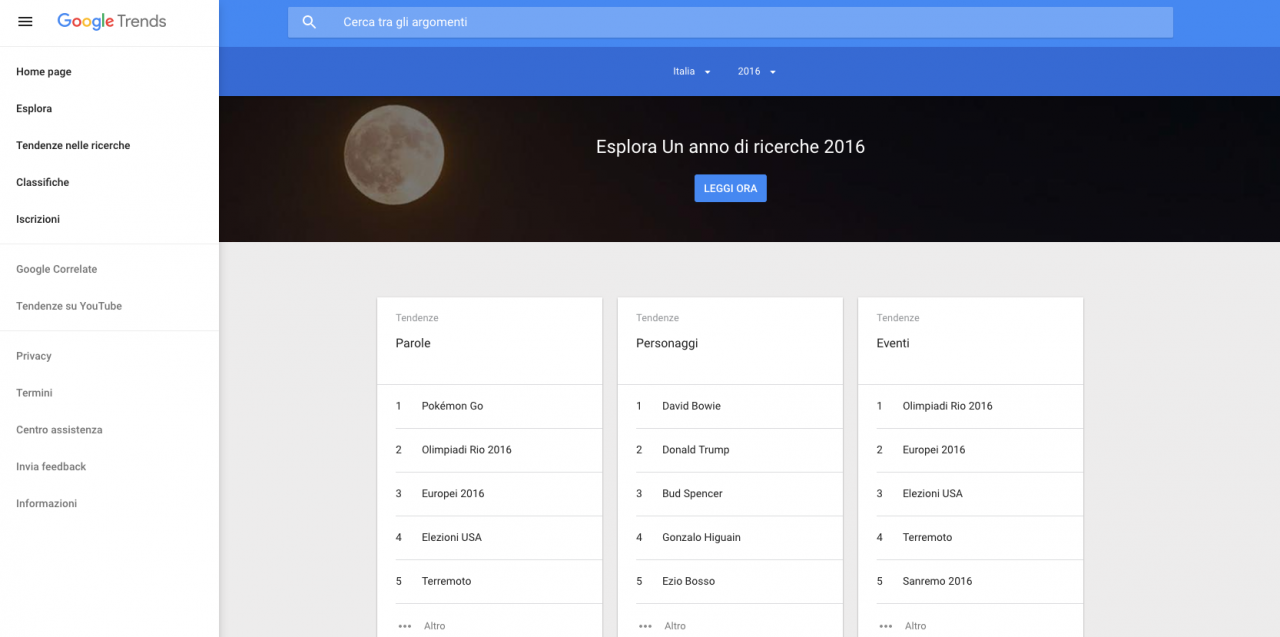
Task: Open Home page in sidebar
Action: click(44, 72)
